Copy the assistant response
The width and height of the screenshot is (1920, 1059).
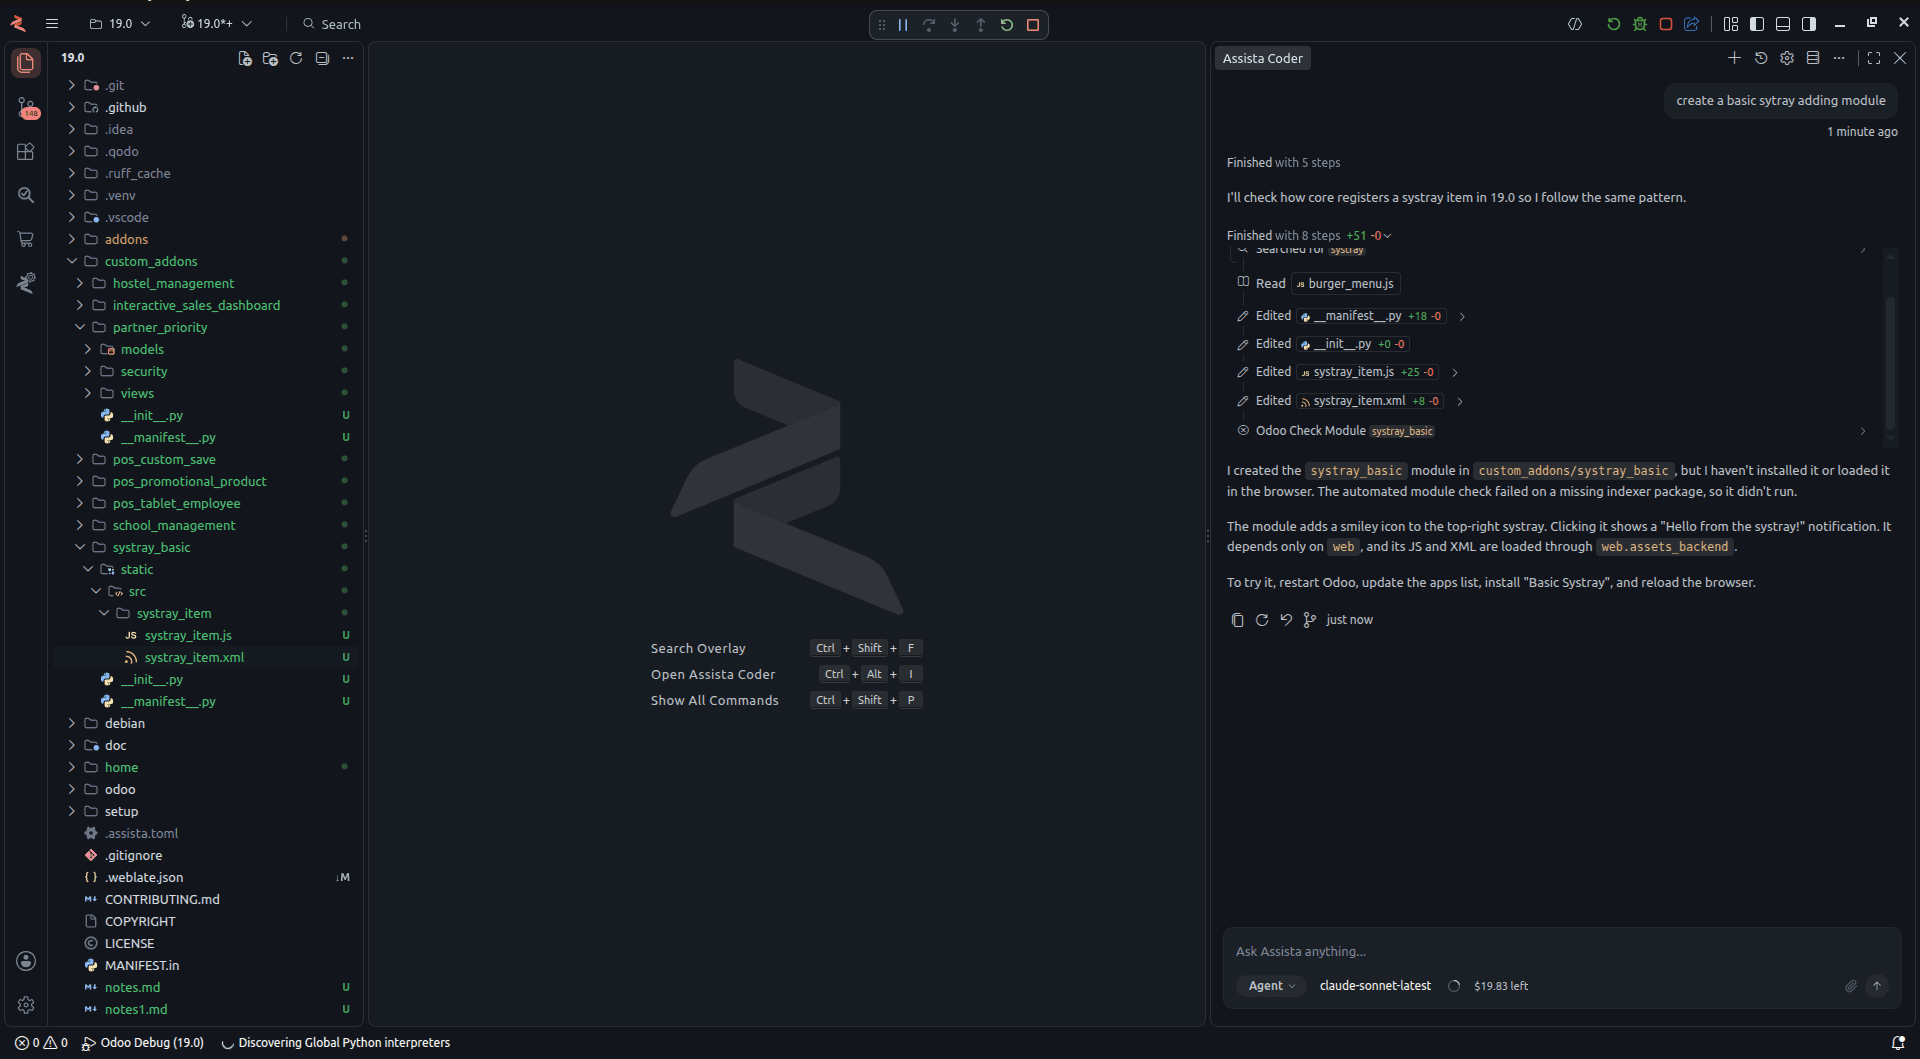point(1237,620)
